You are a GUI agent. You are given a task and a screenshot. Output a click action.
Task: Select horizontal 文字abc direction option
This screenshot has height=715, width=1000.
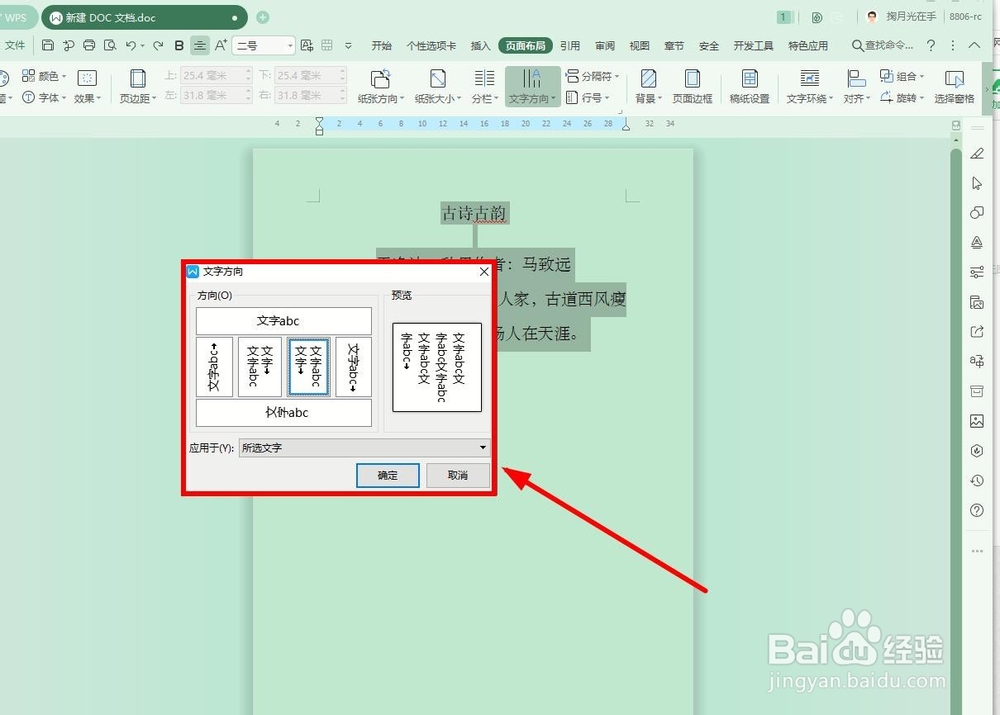pos(283,321)
